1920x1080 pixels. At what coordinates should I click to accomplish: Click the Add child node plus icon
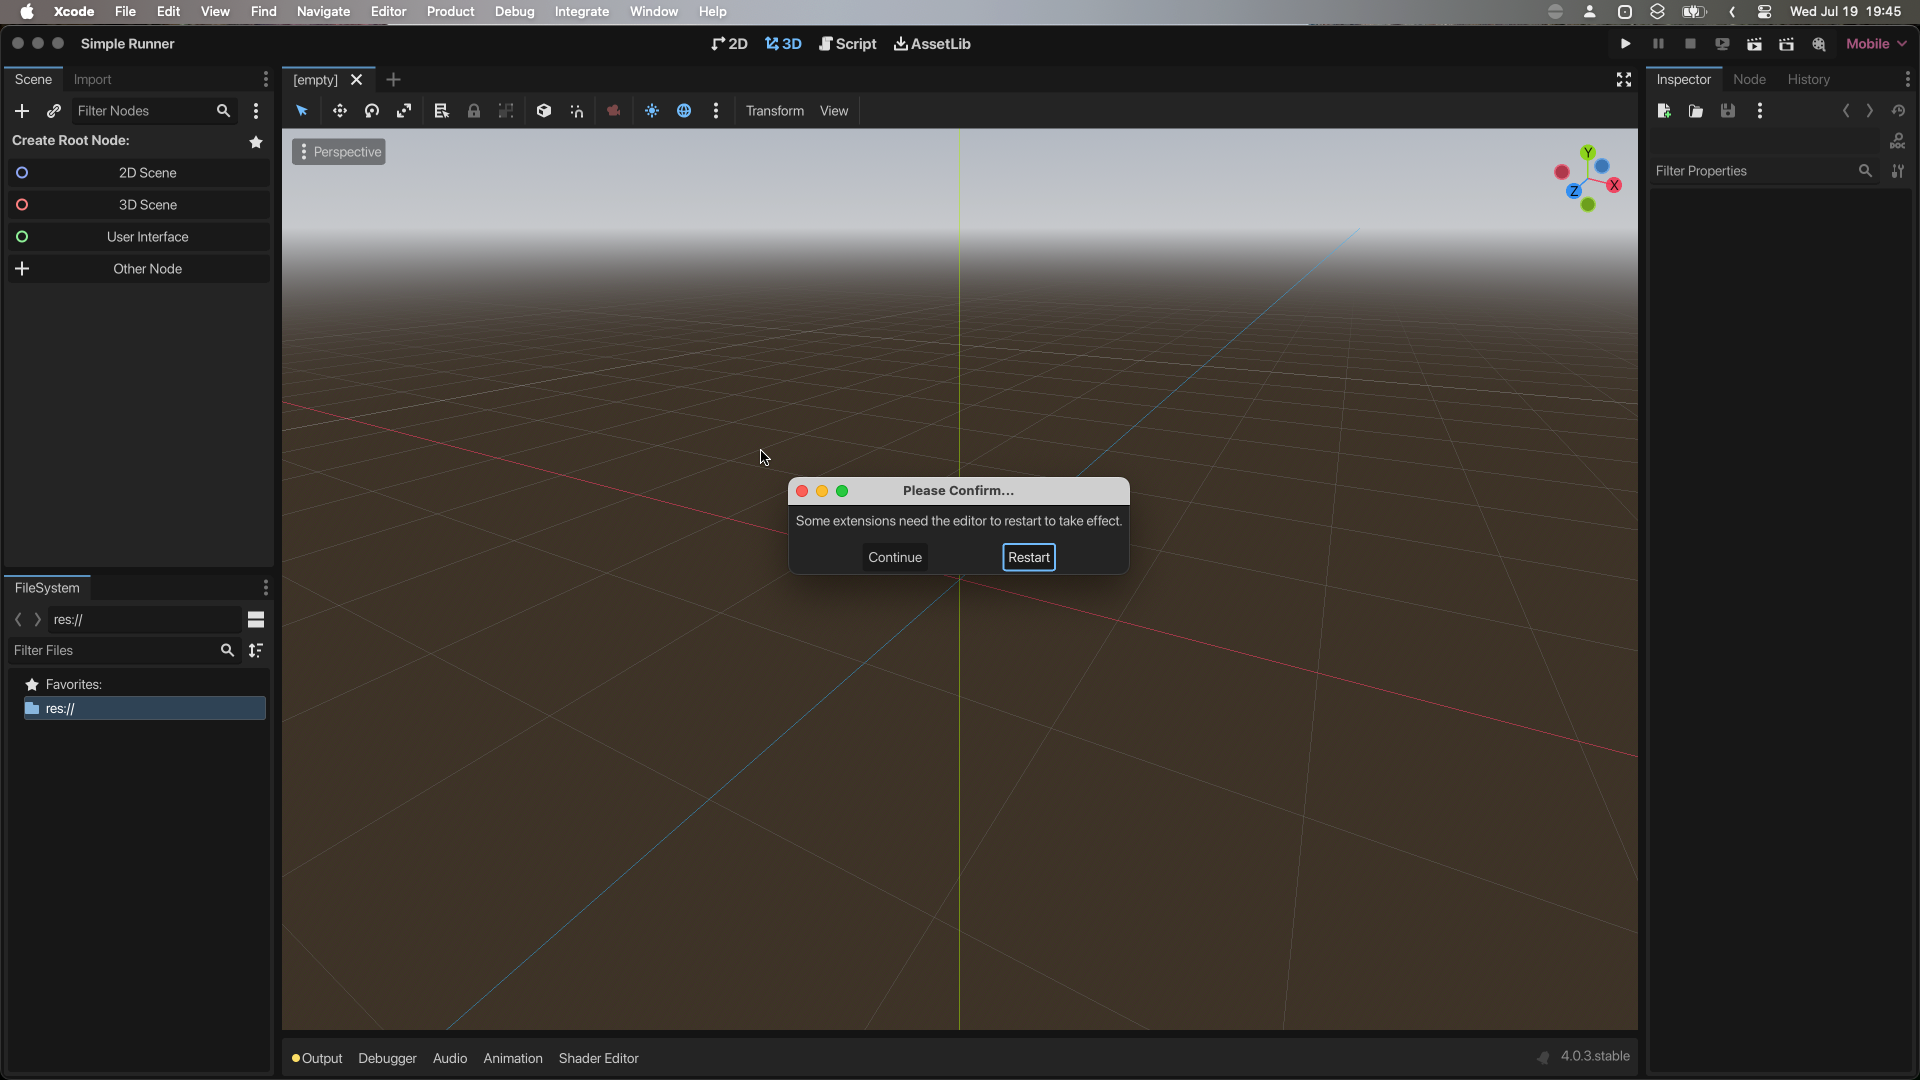coord(22,111)
